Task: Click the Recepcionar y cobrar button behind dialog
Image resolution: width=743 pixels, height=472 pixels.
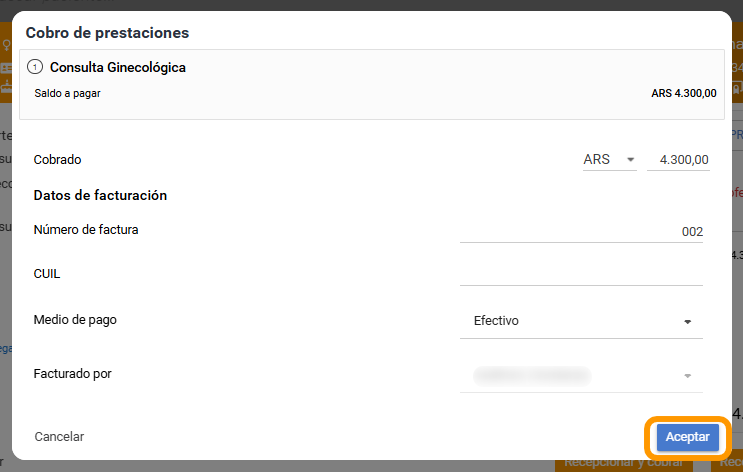Action: click(623, 463)
